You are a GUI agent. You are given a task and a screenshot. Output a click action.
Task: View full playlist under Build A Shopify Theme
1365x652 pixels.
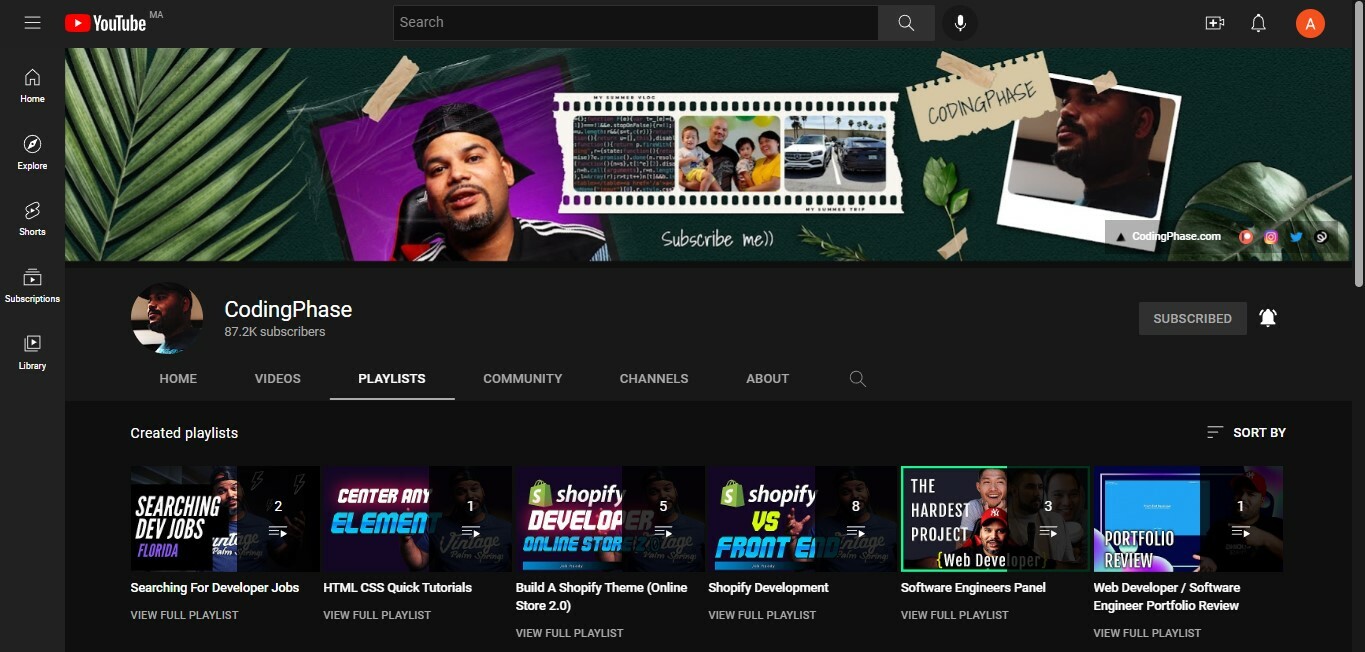[x=570, y=633]
